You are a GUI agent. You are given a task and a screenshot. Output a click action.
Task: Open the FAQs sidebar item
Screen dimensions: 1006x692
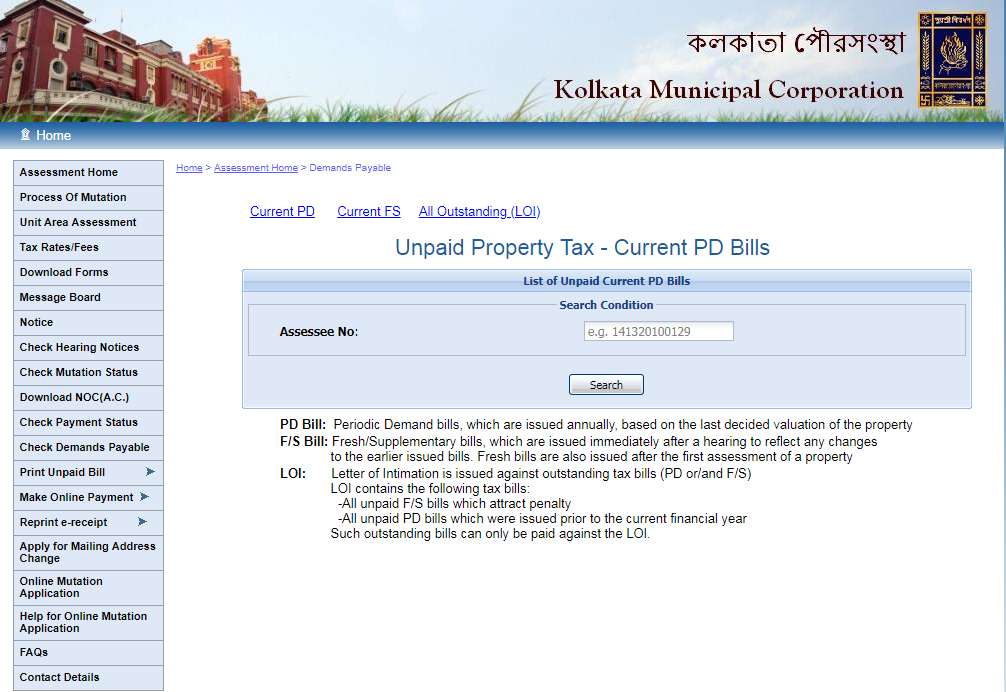coord(34,652)
